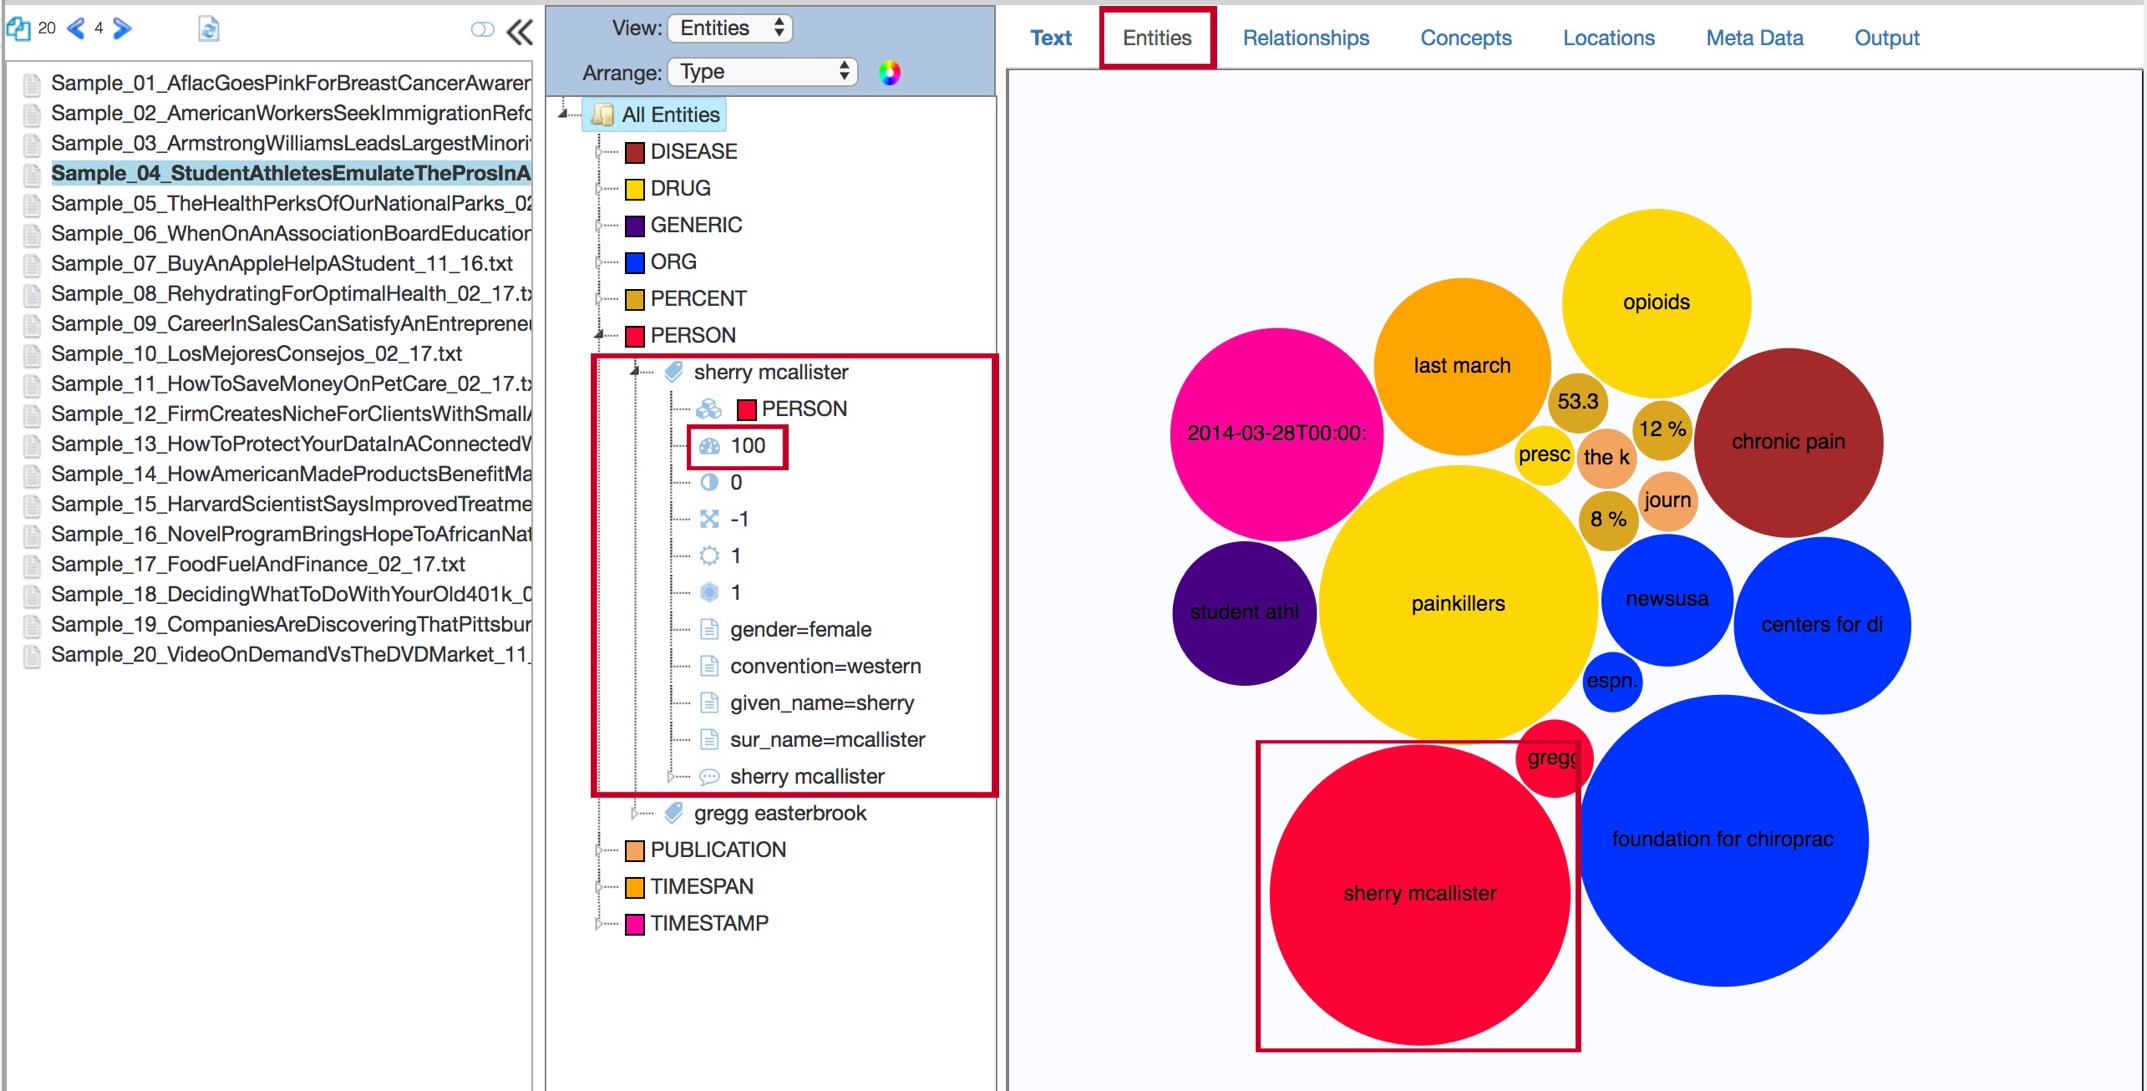Open the View dropdown
Screen dimensions: 2147x1091
click(x=730, y=28)
